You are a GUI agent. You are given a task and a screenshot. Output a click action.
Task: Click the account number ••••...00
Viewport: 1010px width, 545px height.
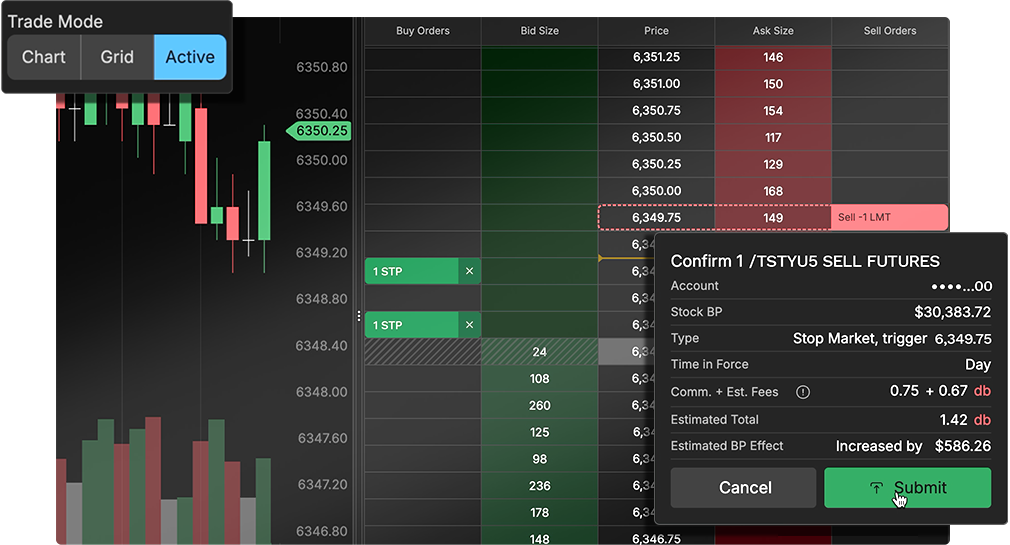(x=962, y=286)
